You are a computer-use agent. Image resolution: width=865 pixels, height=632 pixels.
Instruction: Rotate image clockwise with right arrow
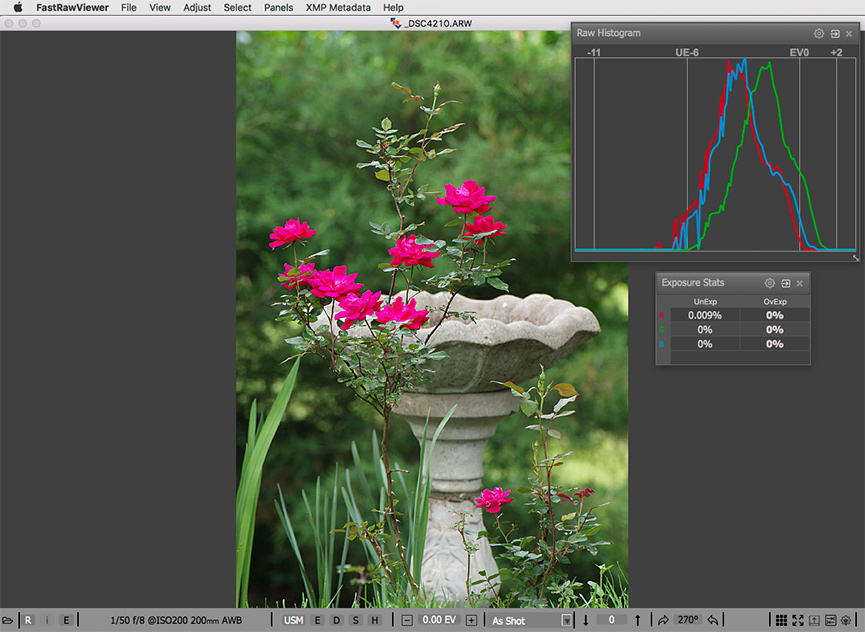coord(662,620)
